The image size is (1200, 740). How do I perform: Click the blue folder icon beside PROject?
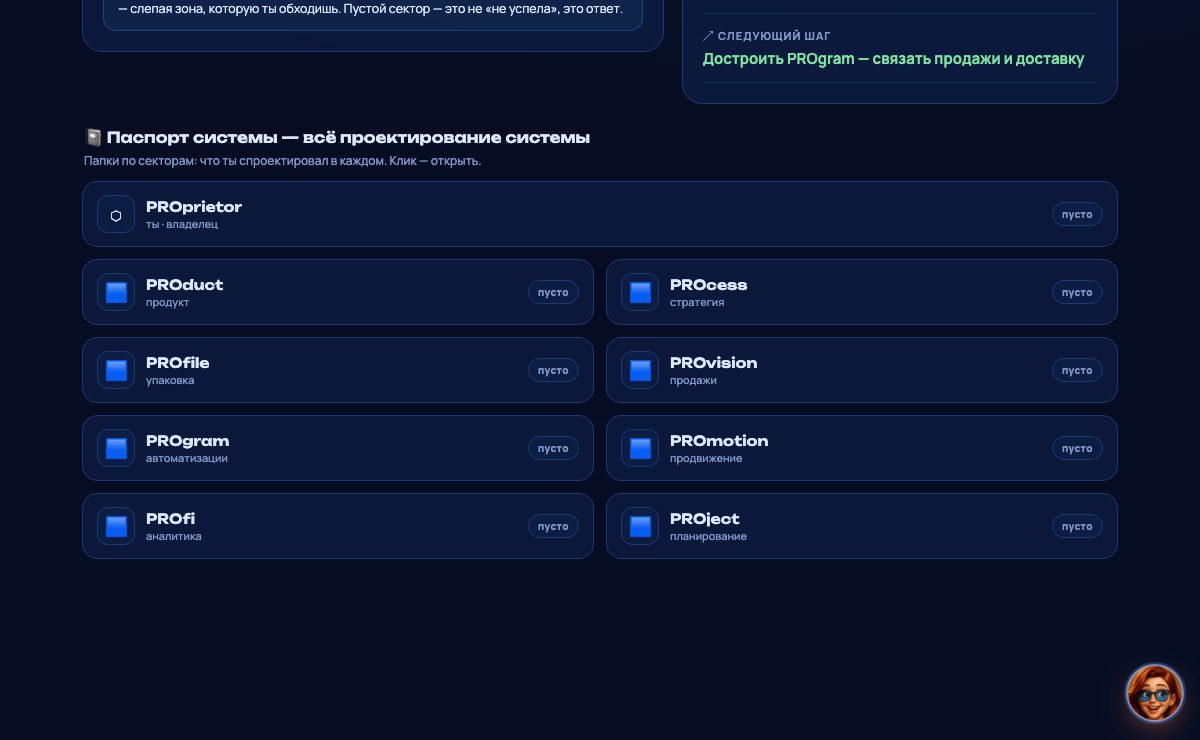tap(640, 526)
